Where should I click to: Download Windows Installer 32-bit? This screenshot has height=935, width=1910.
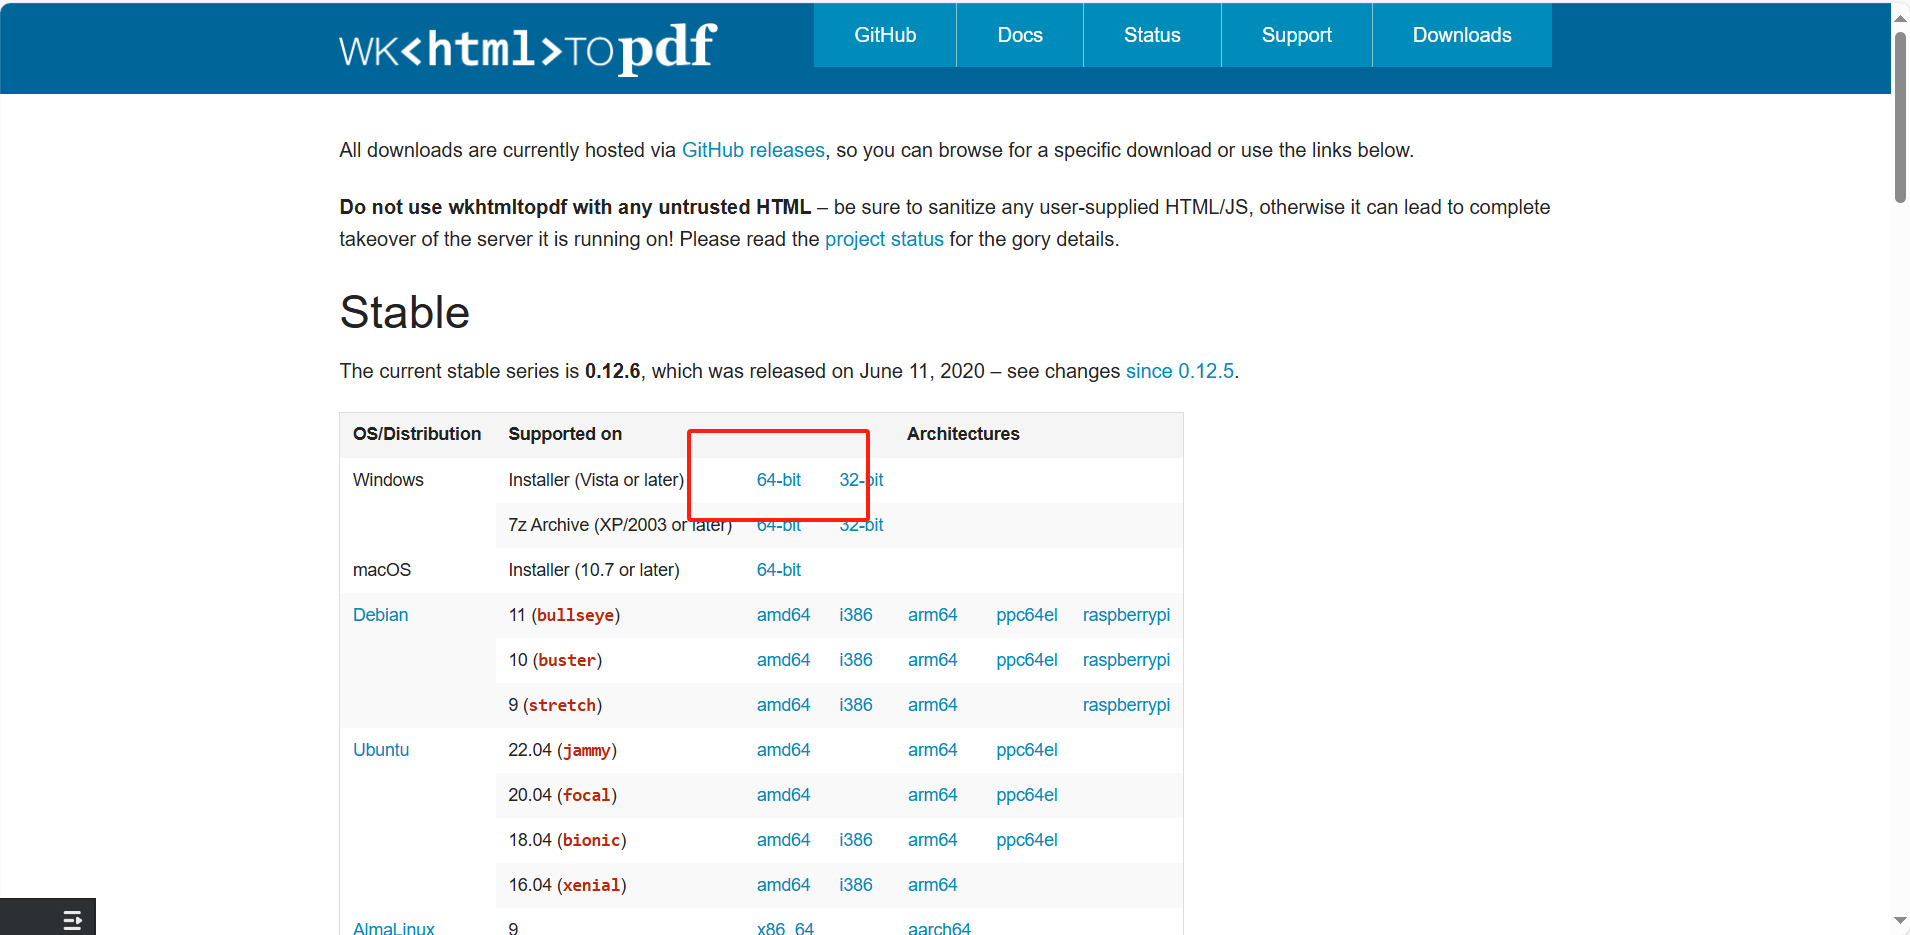tap(861, 480)
